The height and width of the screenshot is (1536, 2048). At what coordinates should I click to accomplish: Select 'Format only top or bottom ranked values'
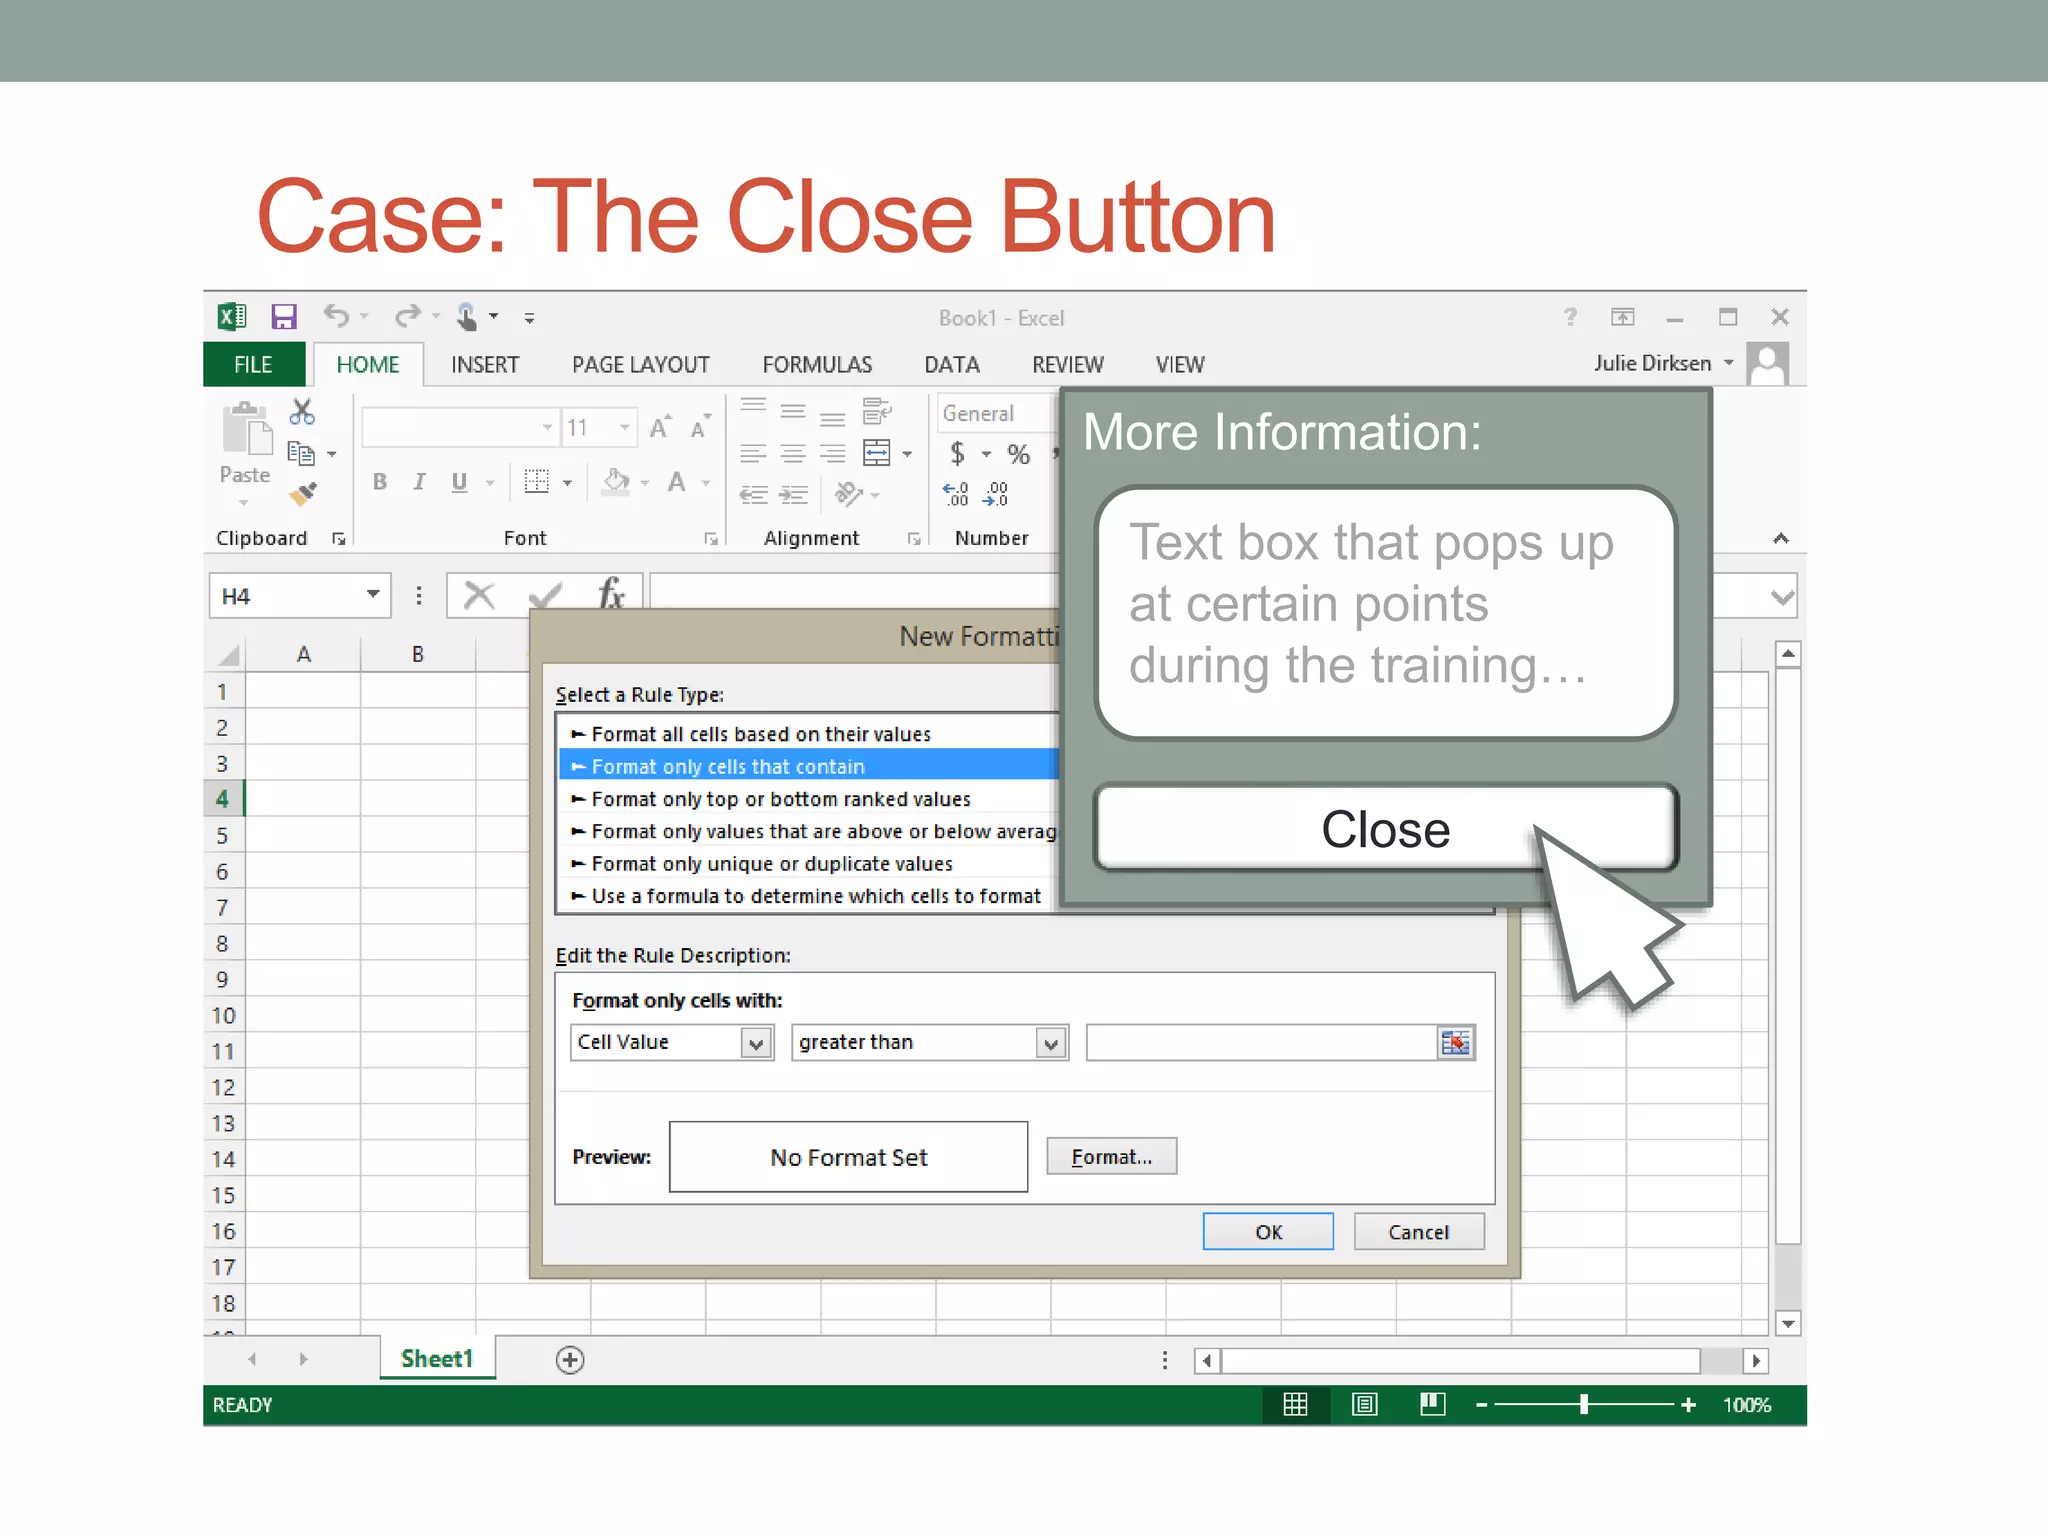point(808,799)
